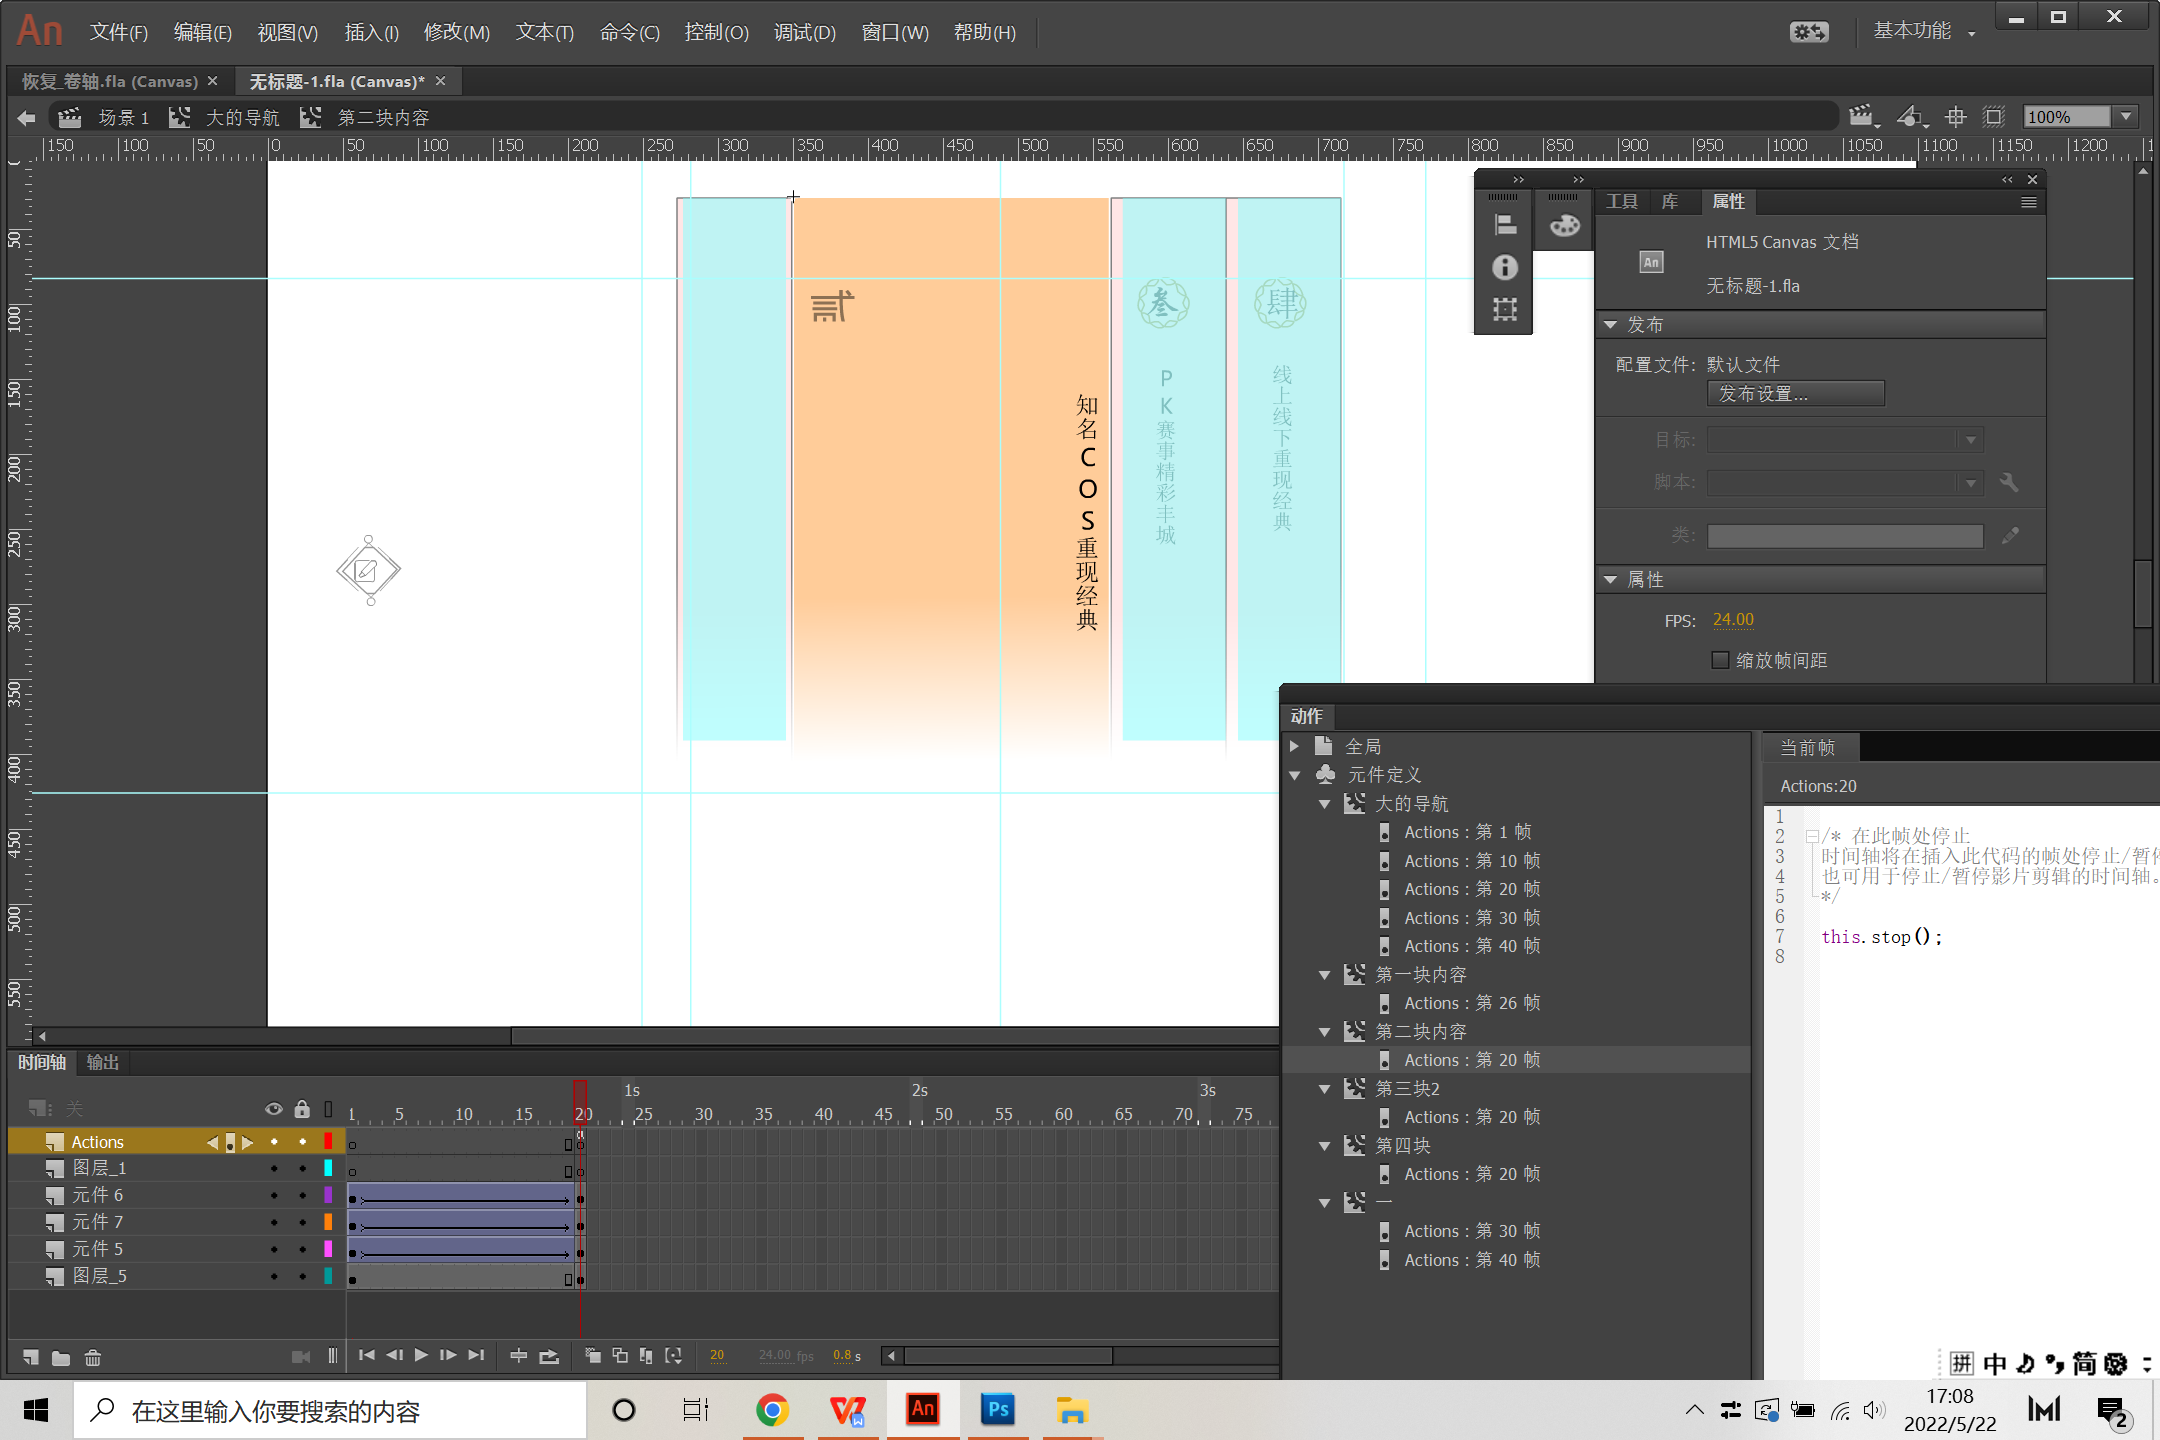Click the 发布设置... button
The image size is (2160, 1440).
coord(1795,394)
